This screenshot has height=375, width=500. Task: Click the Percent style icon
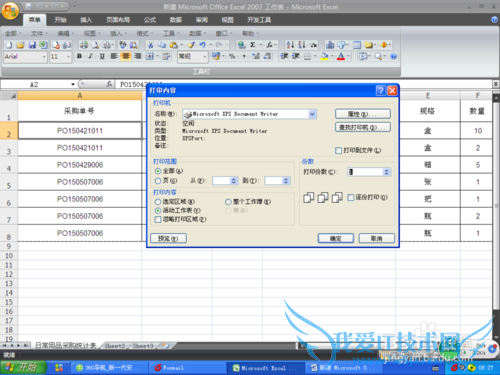click(232, 56)
